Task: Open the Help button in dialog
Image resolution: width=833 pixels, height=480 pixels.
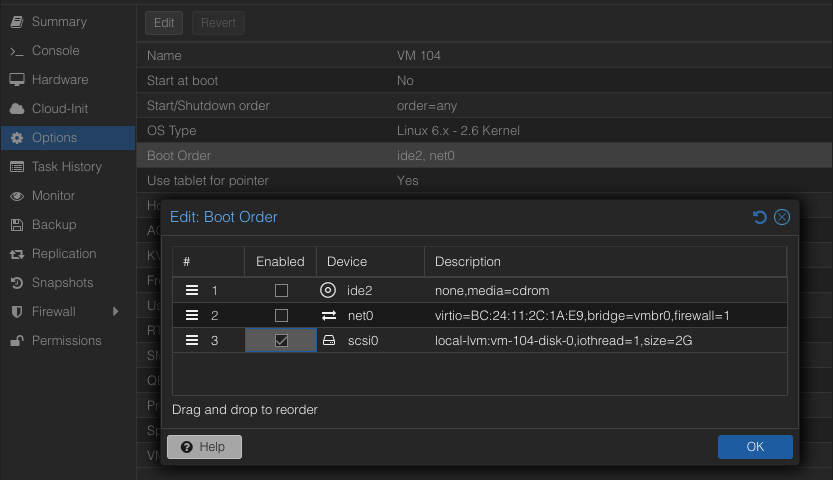Action: (x=204, y=447)
